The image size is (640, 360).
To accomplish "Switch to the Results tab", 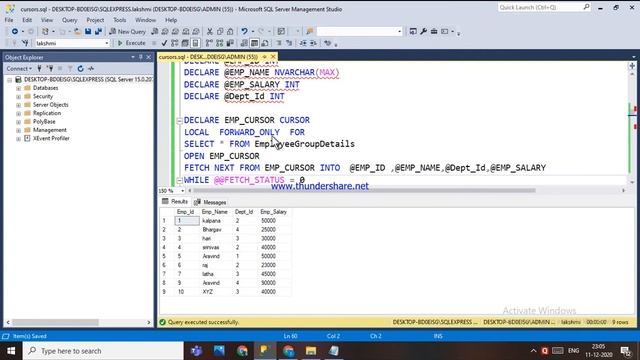I will (175, 202).
